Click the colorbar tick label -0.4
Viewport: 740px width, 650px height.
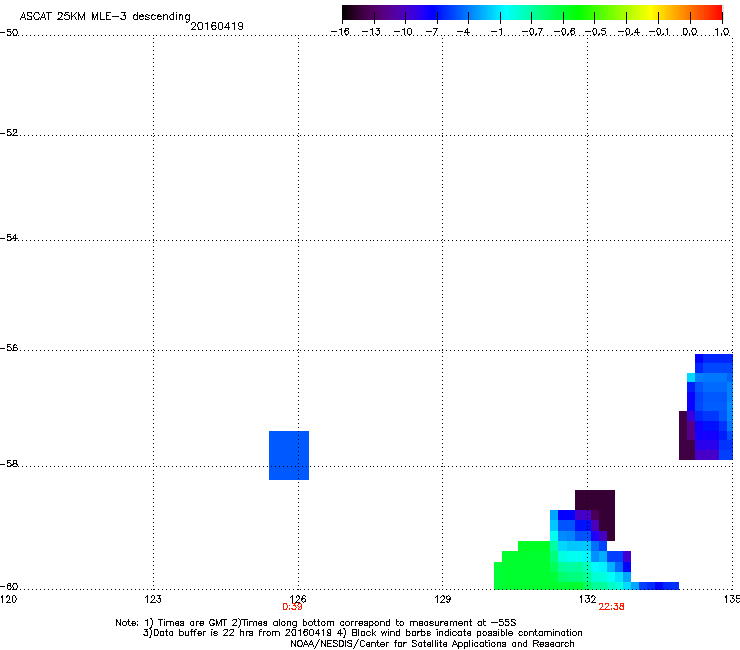pyautogui.click(x=628, y=32)
